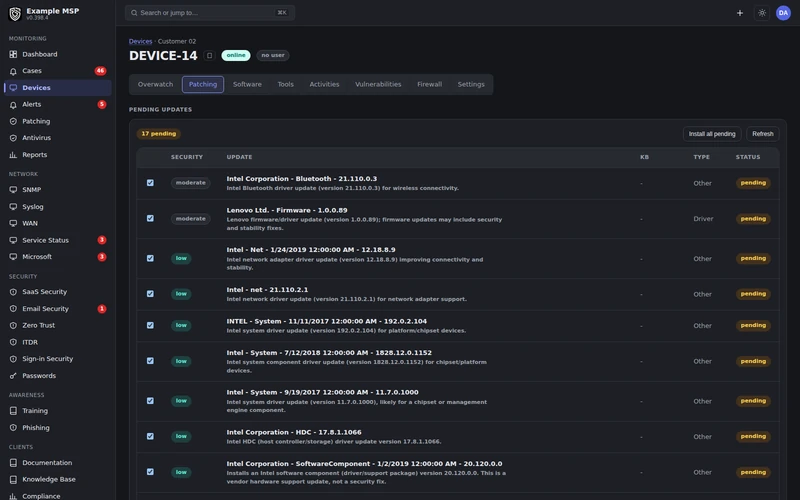Open Training in sidebar
800x500 pixels.
[57, 411]
